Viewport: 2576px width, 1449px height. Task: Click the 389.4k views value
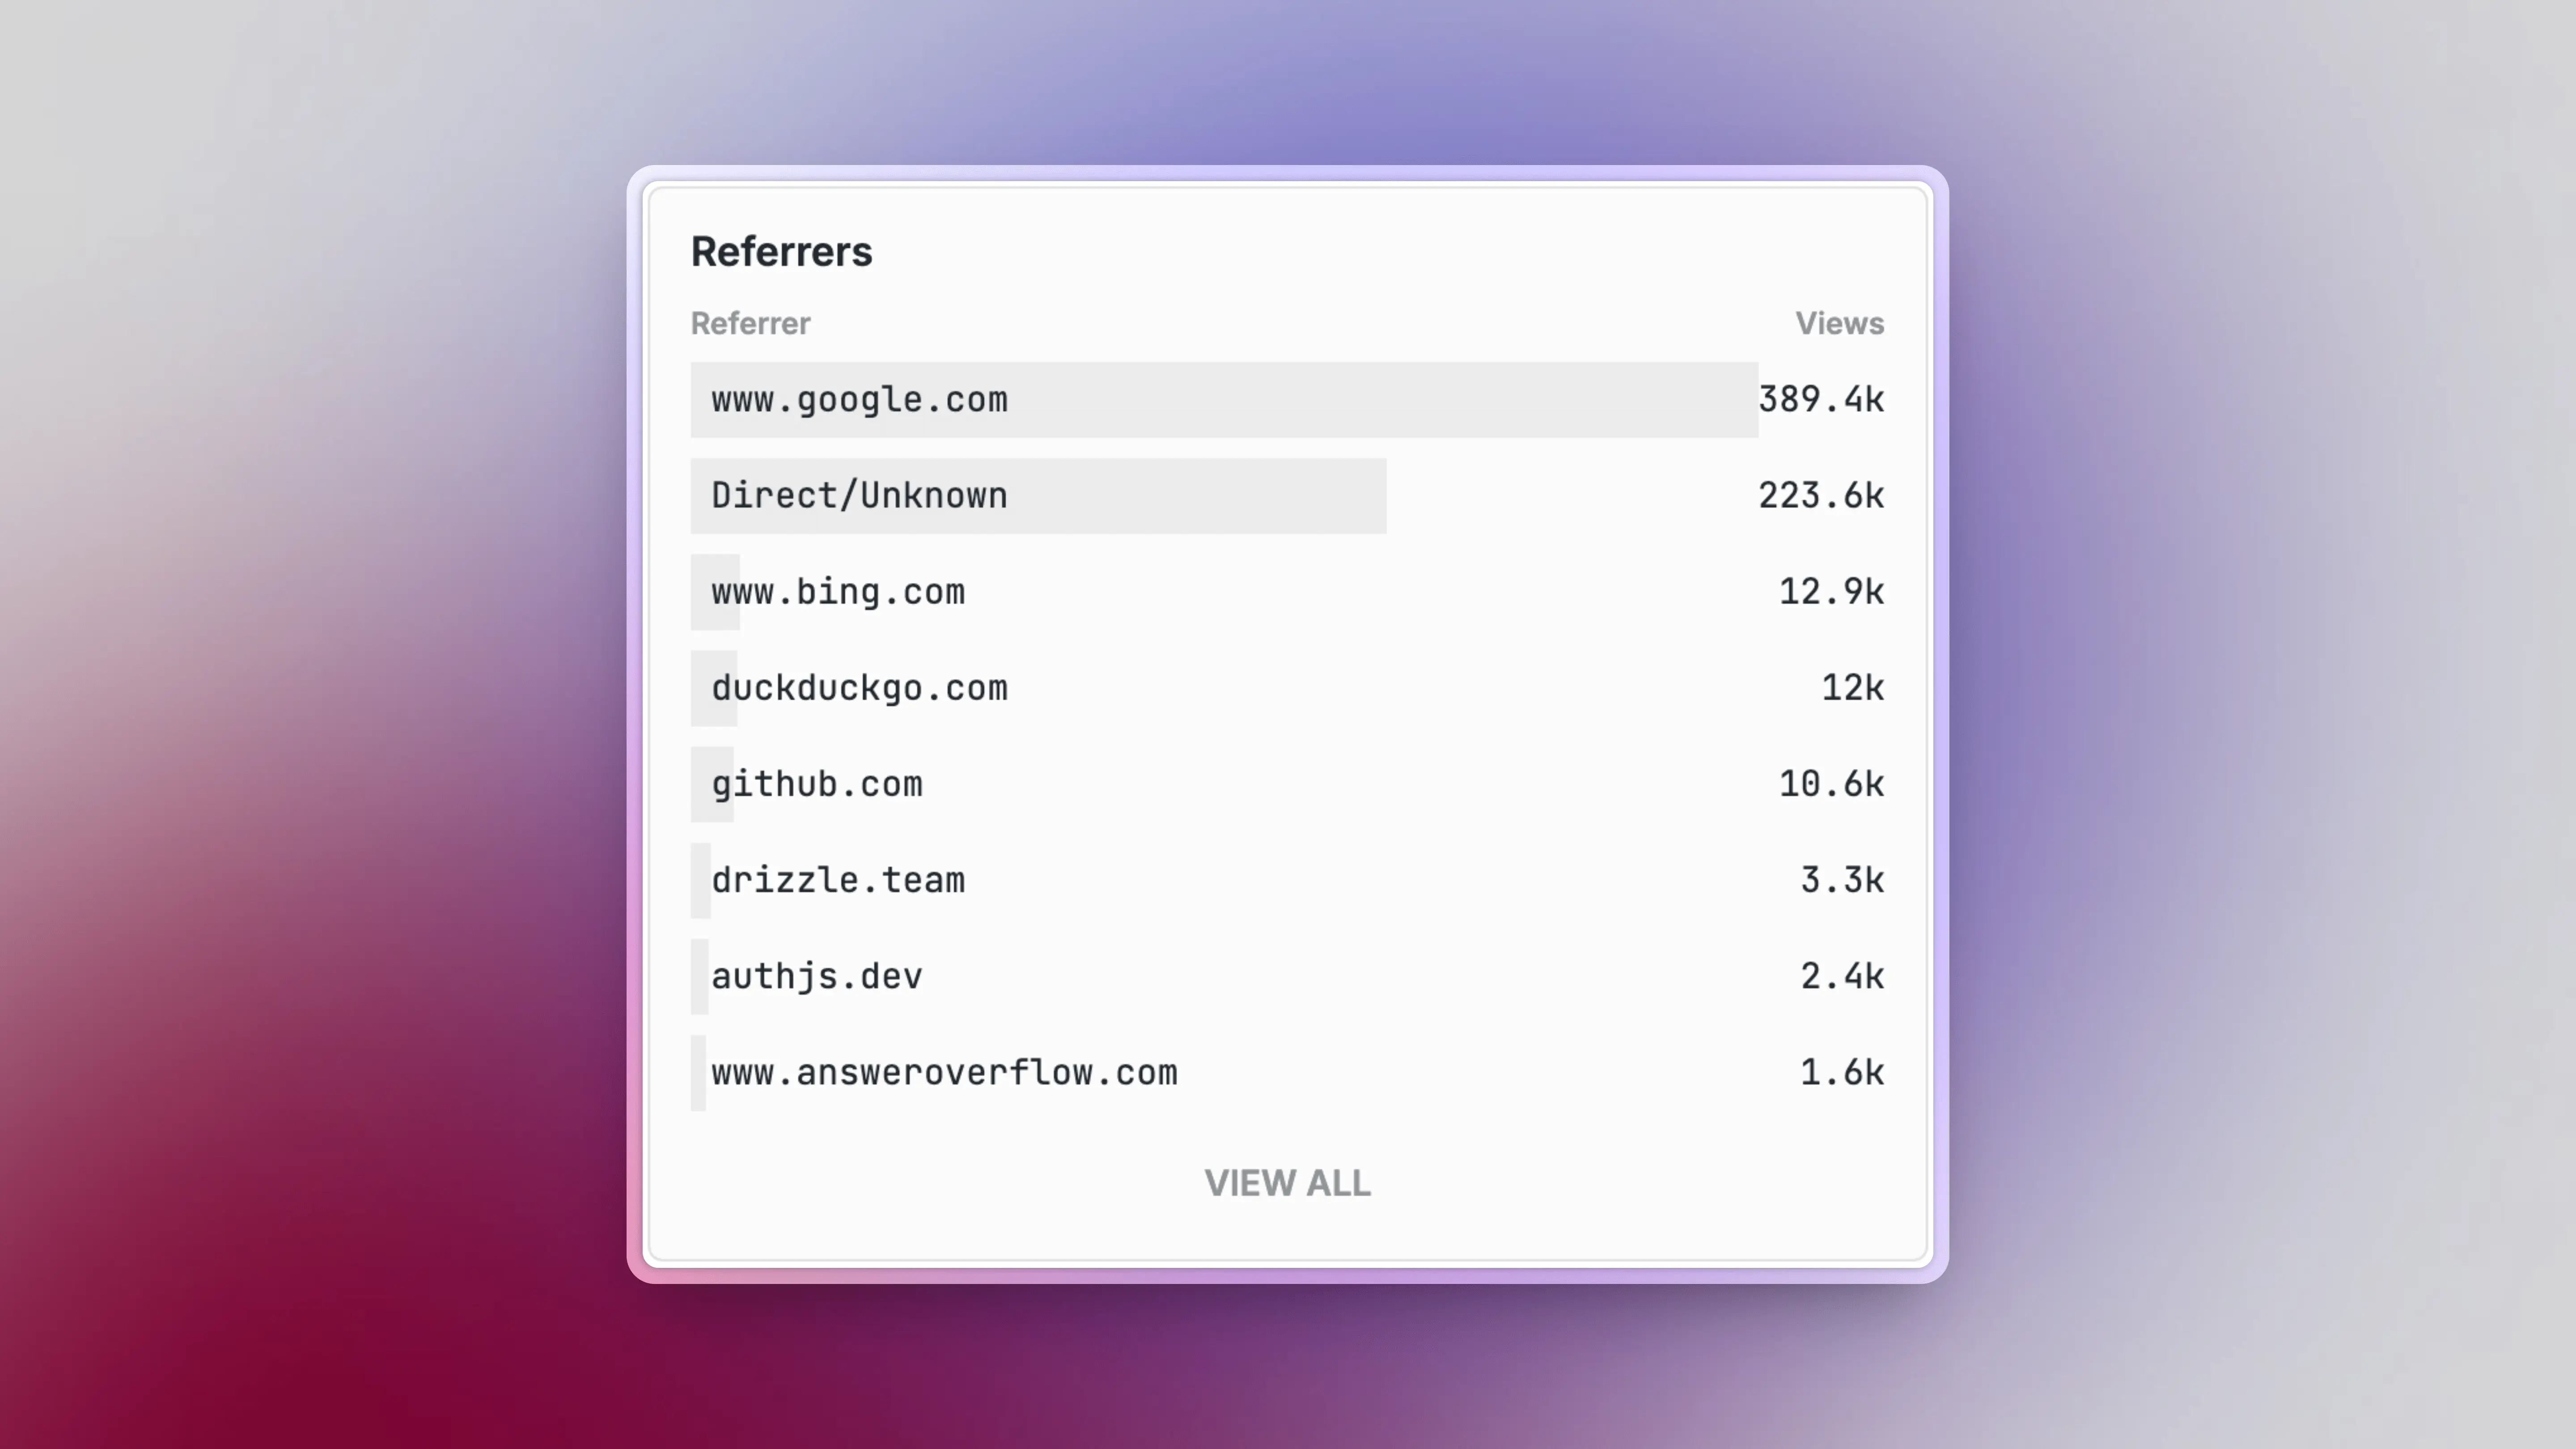(1821, 400)
